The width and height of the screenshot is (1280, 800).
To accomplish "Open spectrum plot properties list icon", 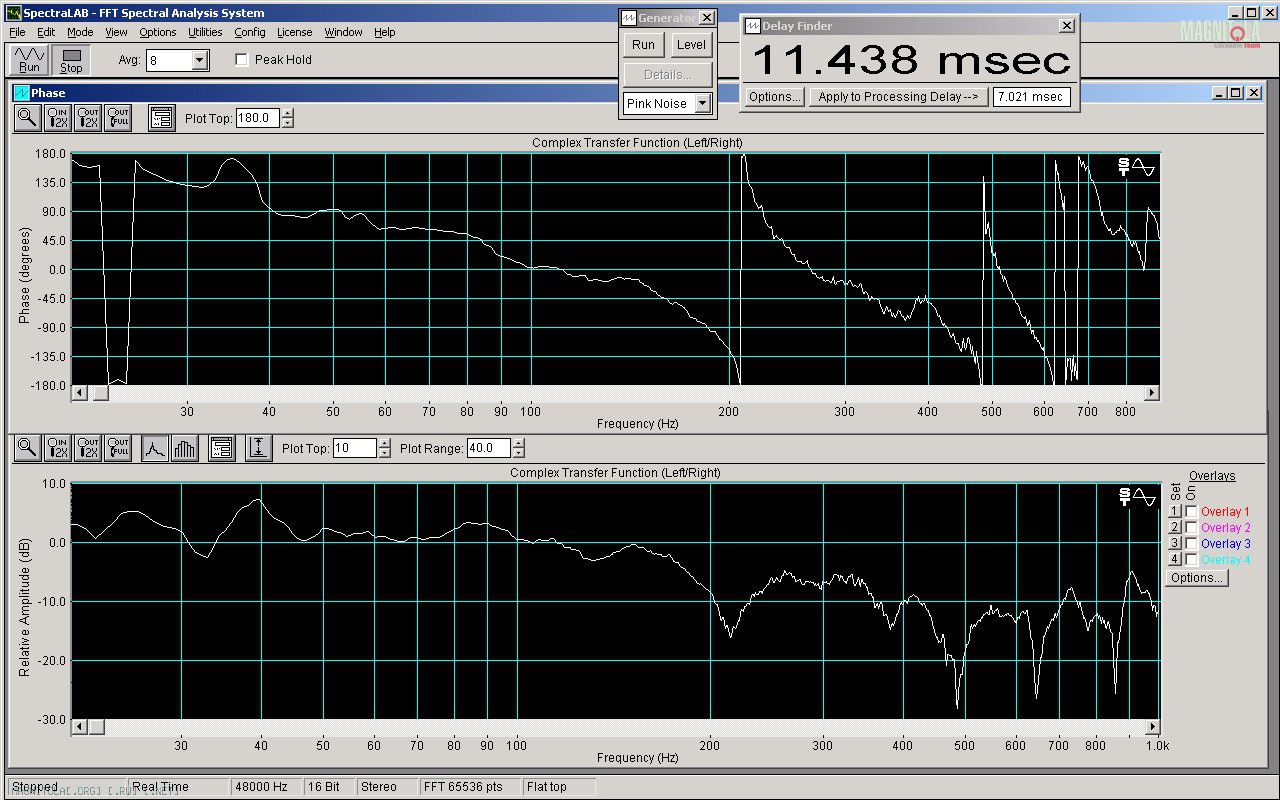I will [222, 448].
